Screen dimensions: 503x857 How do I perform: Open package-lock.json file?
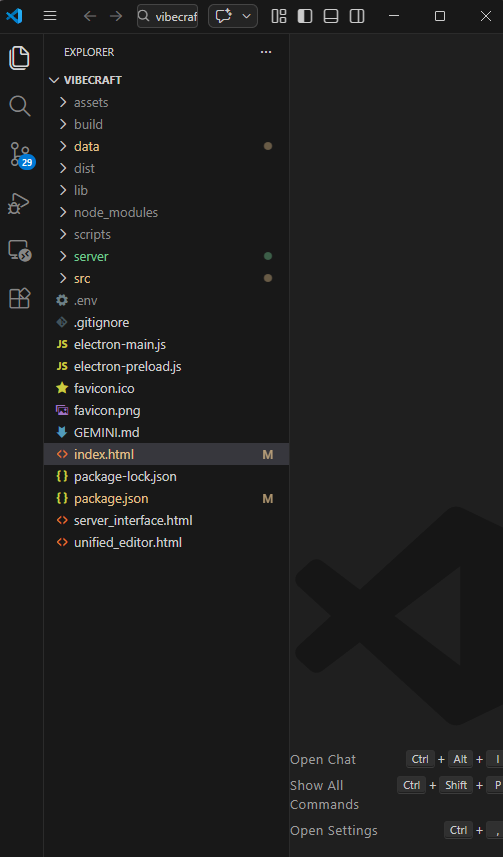166,476
